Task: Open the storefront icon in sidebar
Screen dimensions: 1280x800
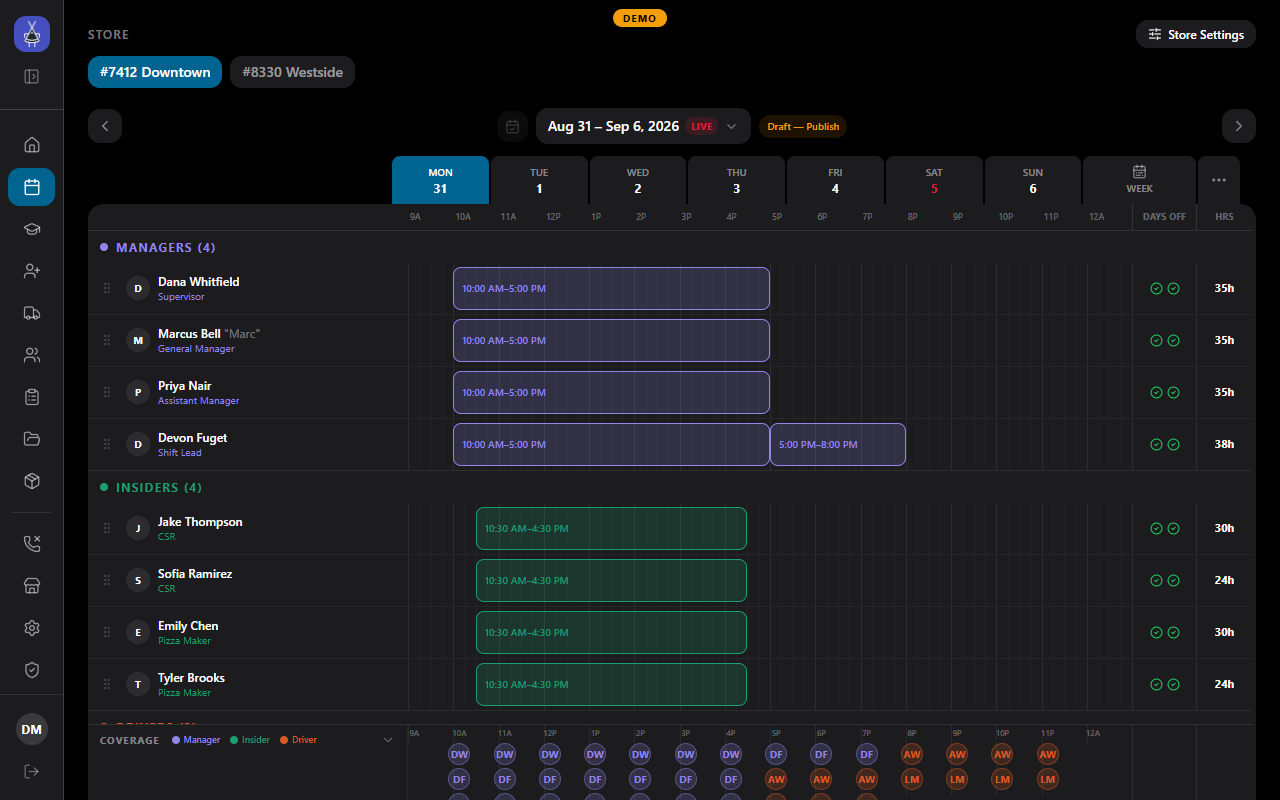Action: point(32,586)
